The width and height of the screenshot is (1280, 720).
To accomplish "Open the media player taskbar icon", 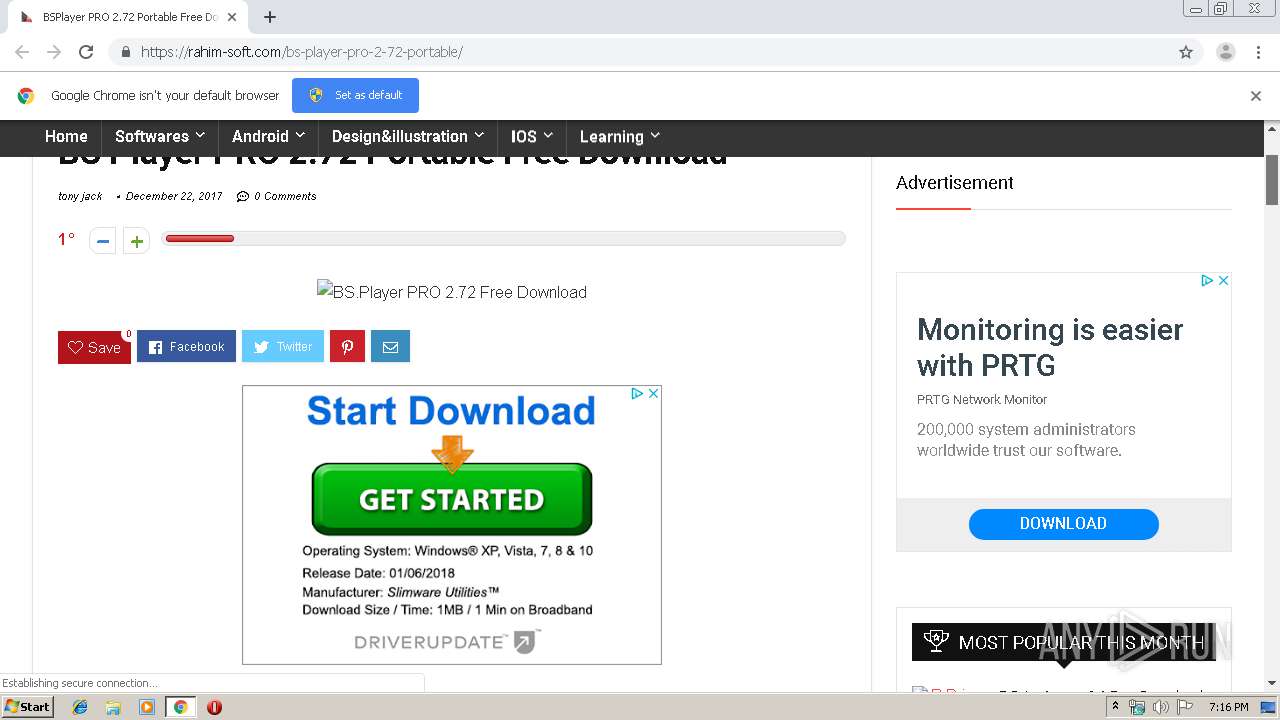I will click(147, 707).
